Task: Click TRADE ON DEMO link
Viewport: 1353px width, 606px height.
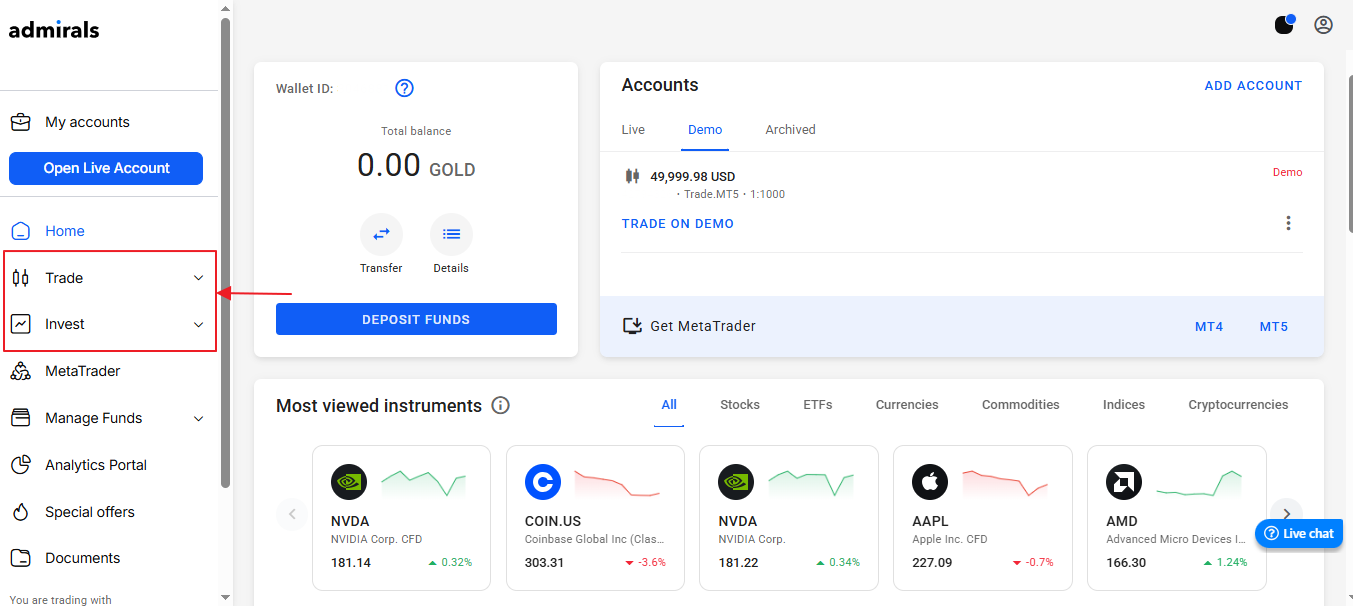Action: [x=678, y=224]
